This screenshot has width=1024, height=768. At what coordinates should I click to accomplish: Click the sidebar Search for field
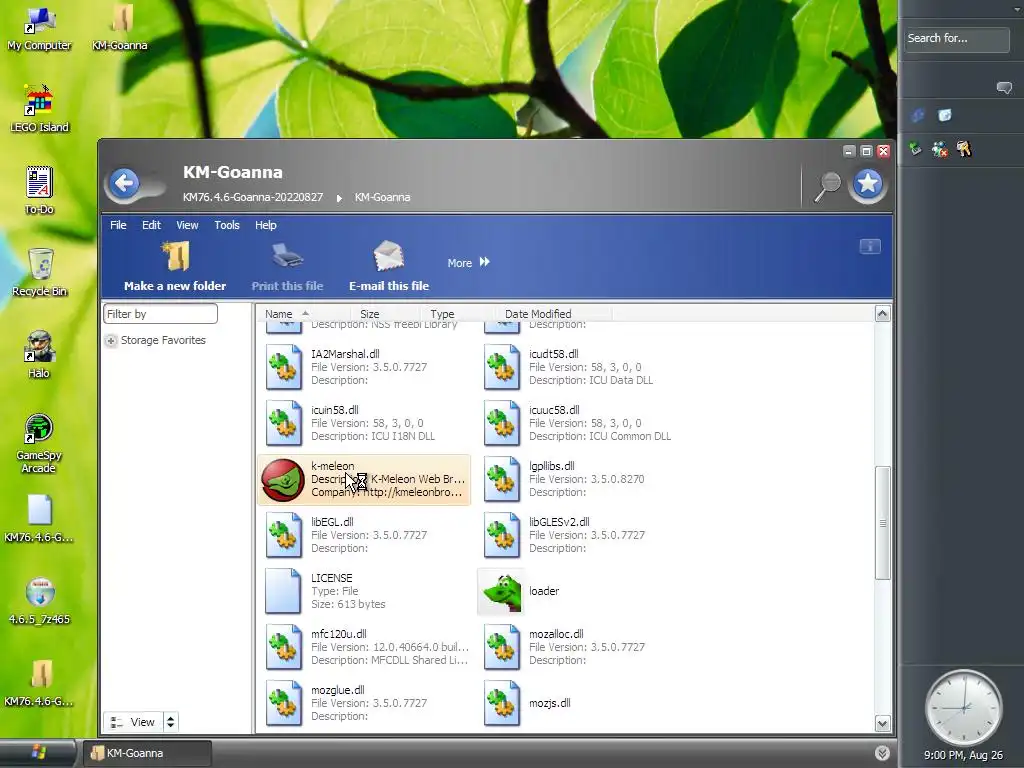[x=957, y=39]
